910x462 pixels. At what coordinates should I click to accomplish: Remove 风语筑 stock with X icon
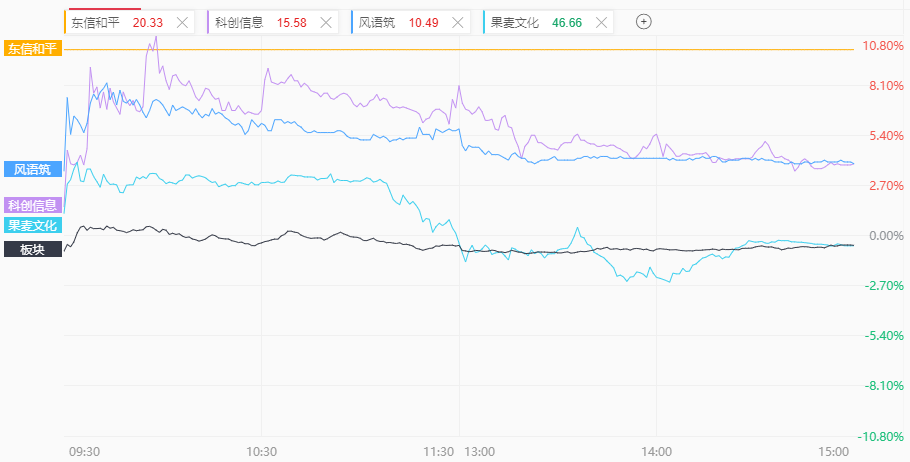(456, 22)
